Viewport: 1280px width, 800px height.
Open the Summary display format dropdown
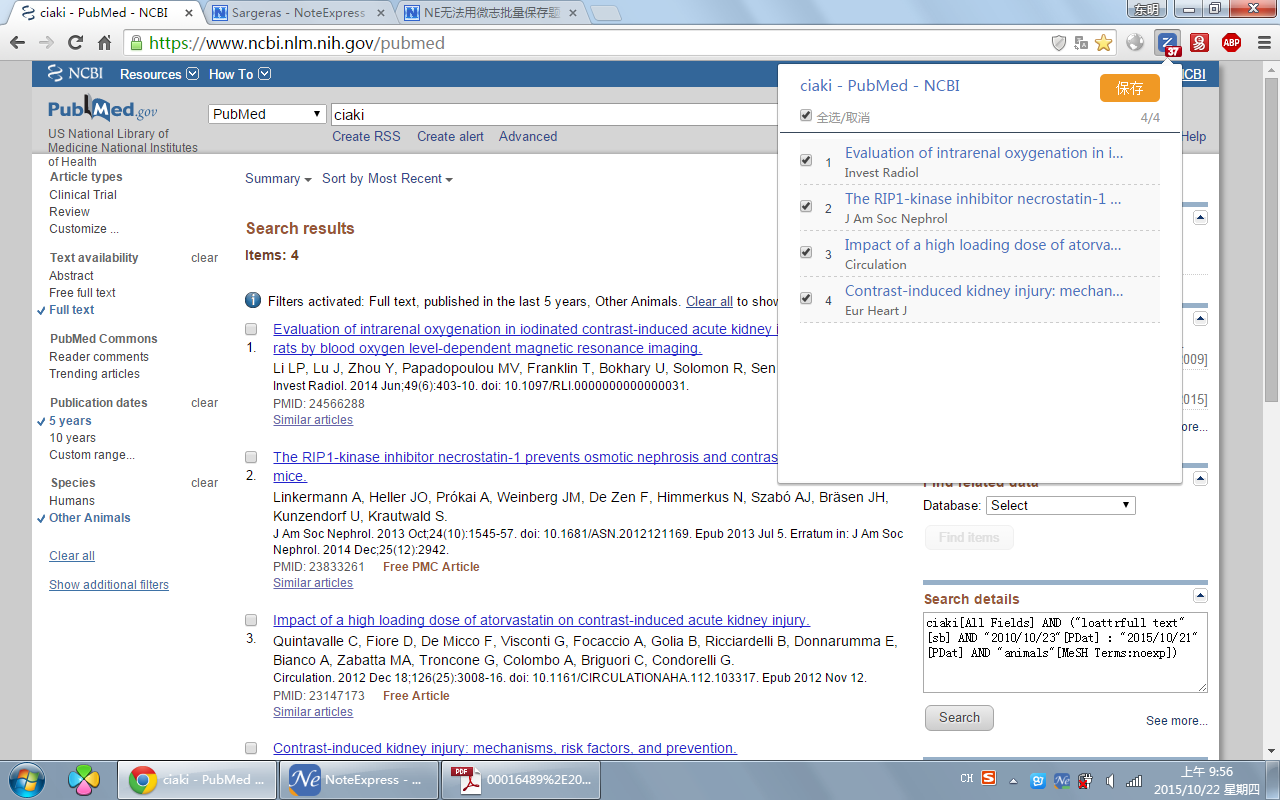coord(278,179)
